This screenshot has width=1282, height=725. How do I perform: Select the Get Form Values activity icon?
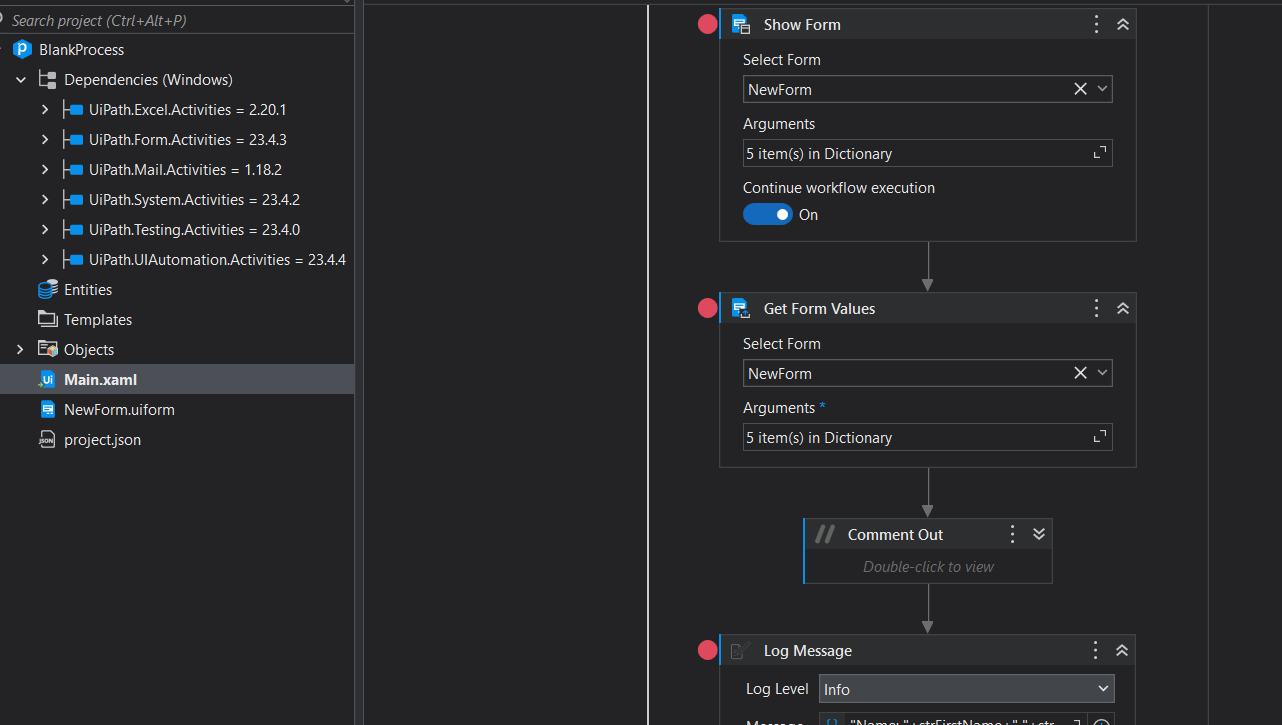tap(740, 309)
